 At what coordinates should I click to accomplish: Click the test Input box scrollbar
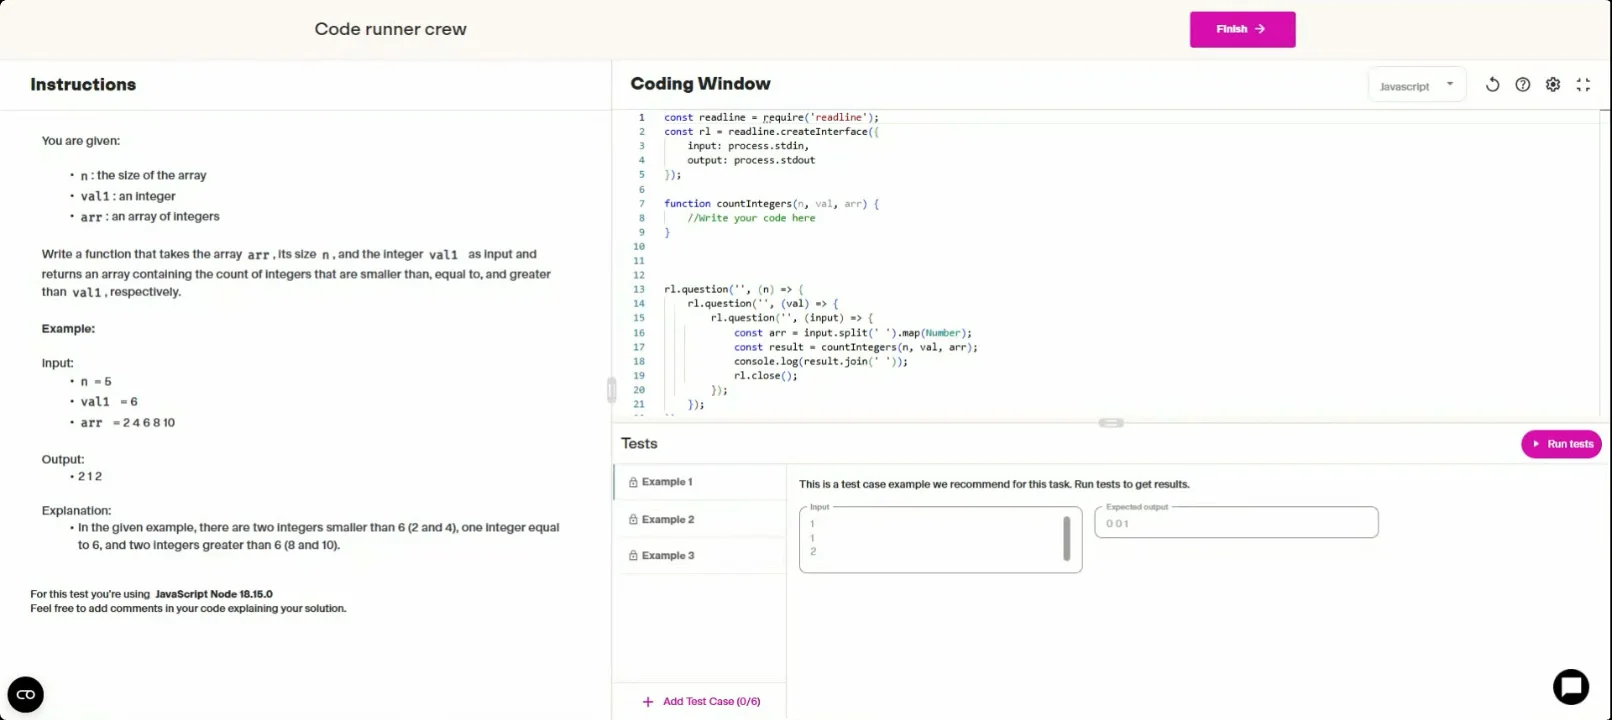pyautogui.click(x=1066, y=538)
